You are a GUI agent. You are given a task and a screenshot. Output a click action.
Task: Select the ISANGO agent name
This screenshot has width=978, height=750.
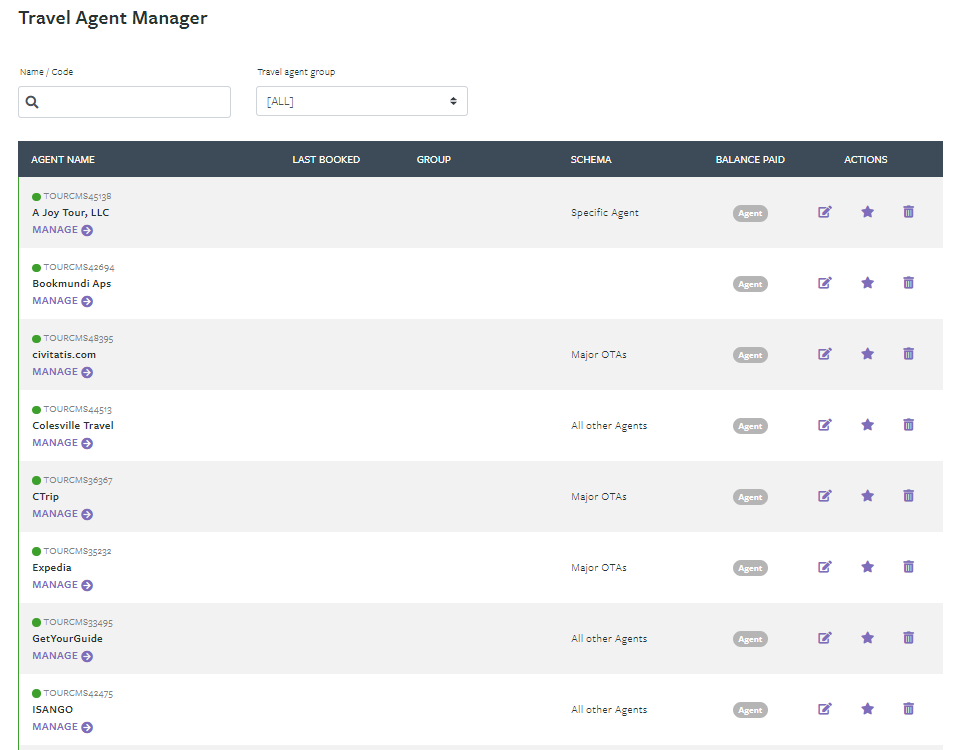(52, 709)
